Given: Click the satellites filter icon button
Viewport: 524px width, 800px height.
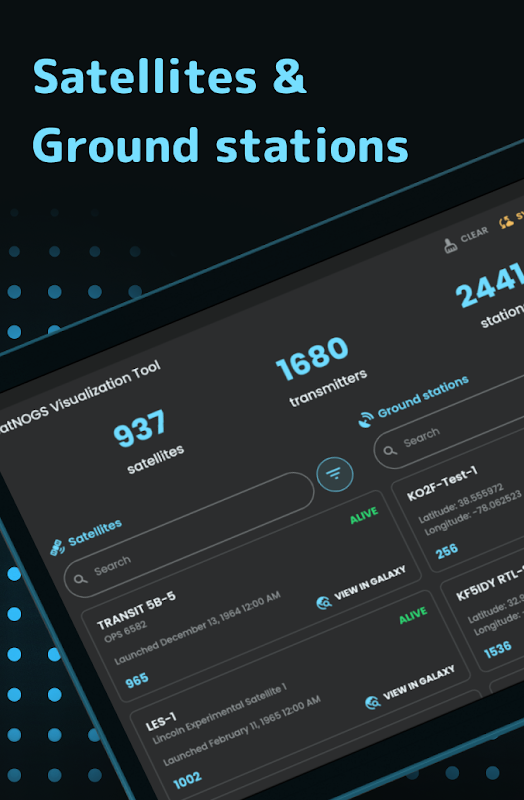Looking at the screenshot, I should point(335,474).
